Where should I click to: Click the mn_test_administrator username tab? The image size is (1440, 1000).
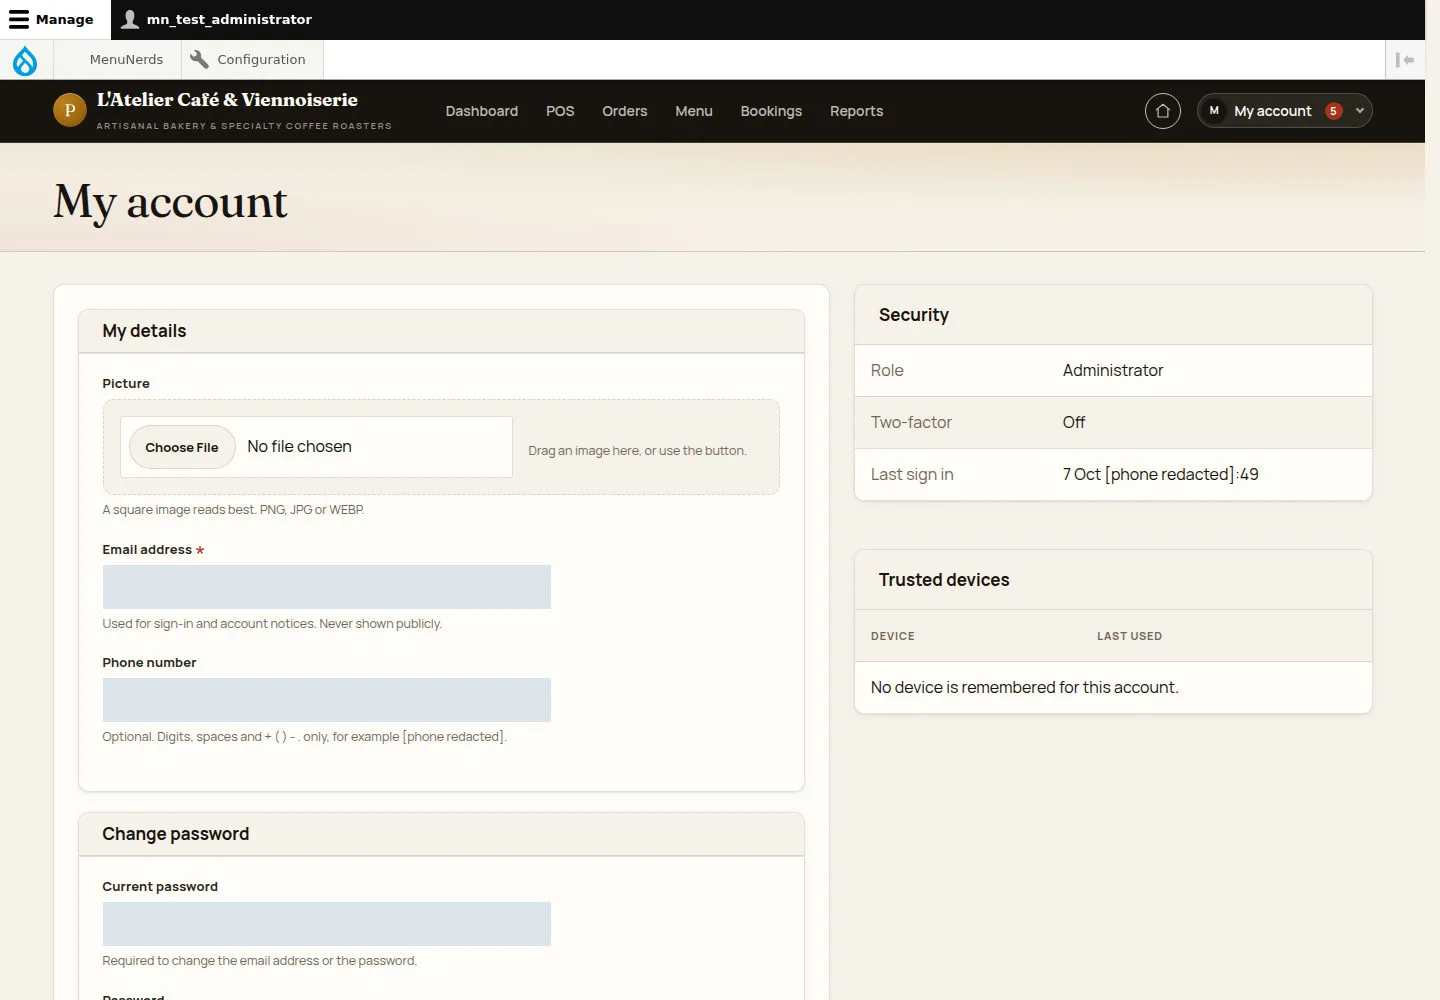pos(217,19)
